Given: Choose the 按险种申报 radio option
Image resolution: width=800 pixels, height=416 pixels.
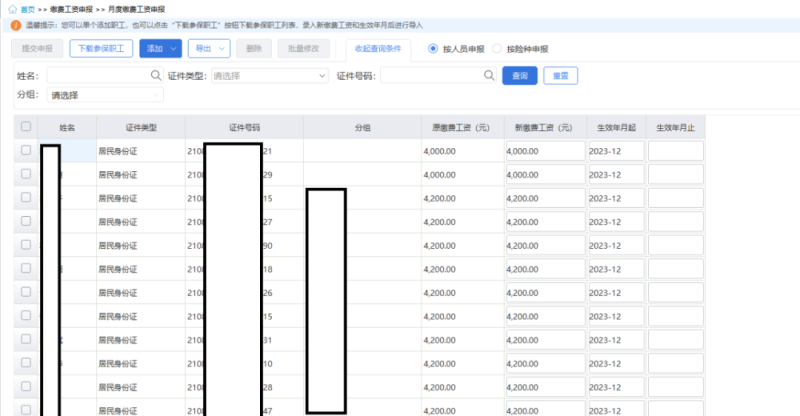Looking at the screenshot, I should pyautogui.click(x=497, y=48).
